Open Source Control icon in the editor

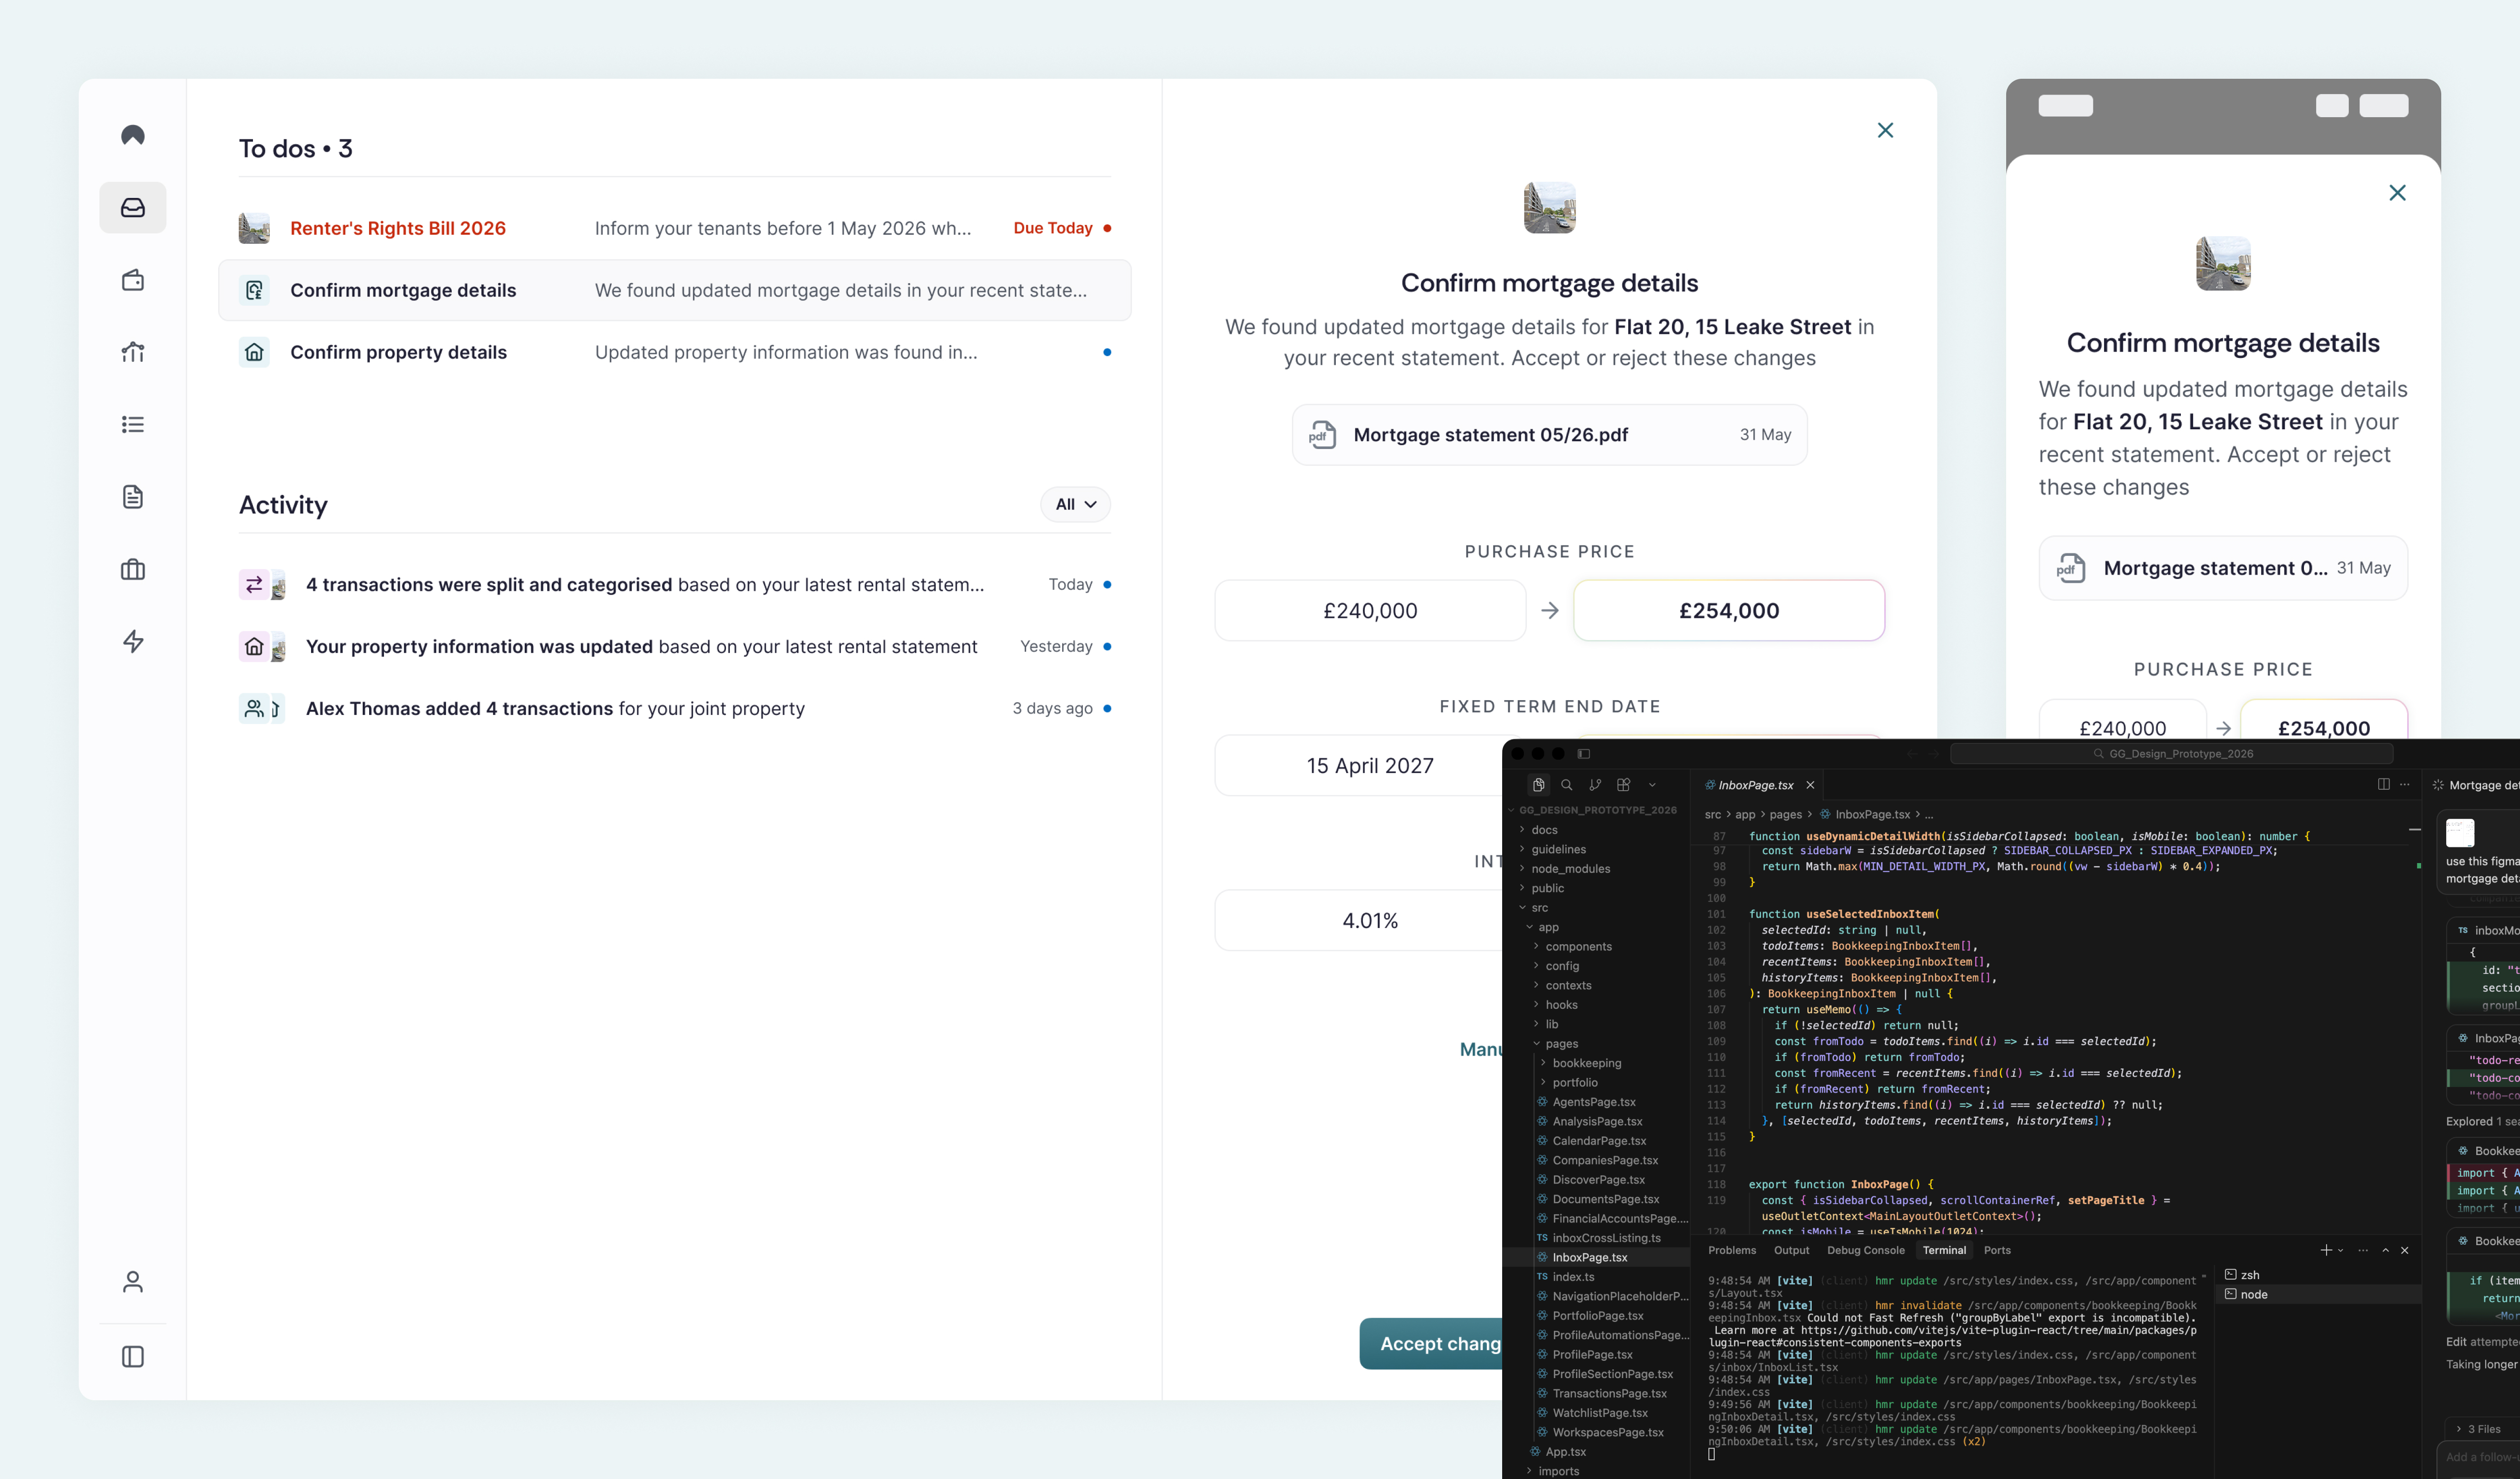click(x=1595, y=785)
